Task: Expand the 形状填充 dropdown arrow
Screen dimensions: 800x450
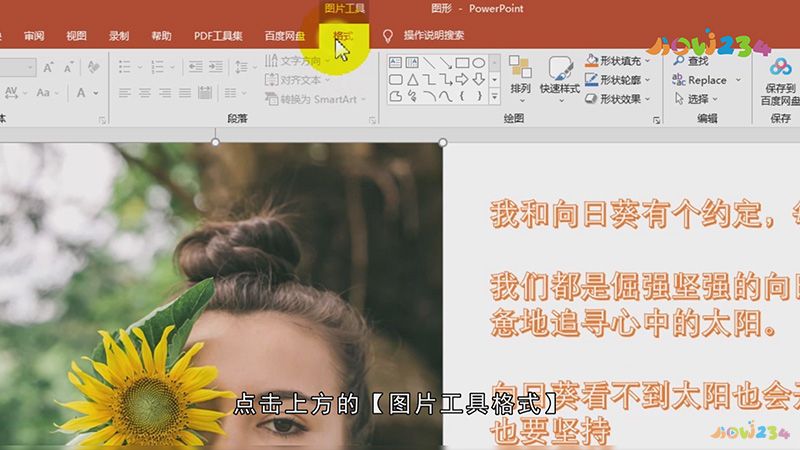Action: click(648, 61)
